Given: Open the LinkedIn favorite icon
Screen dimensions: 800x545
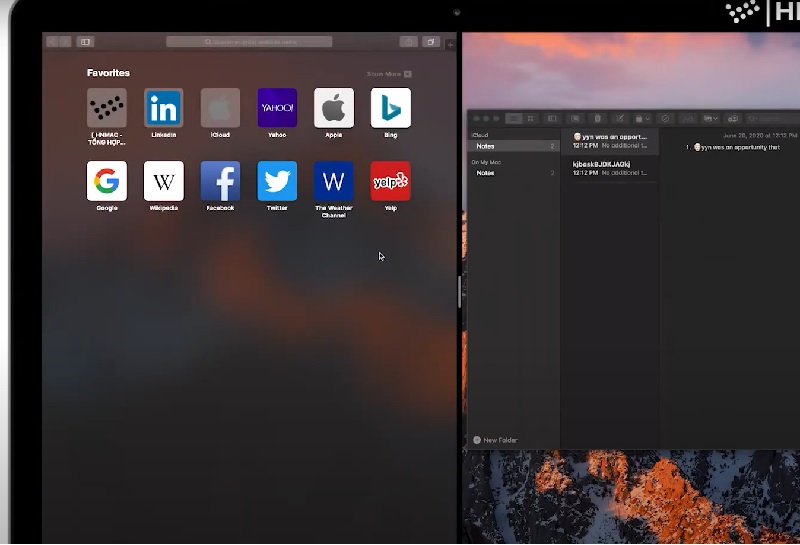Looking at the screenshot, I should [x=163, y=108].
